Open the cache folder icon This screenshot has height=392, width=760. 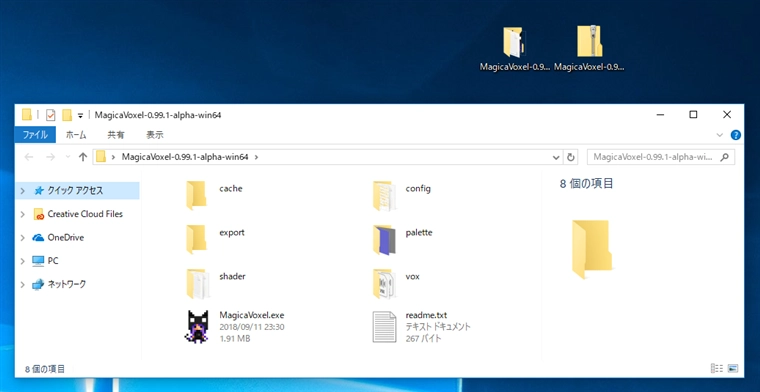pyautogui.click(x=196, y=195)
